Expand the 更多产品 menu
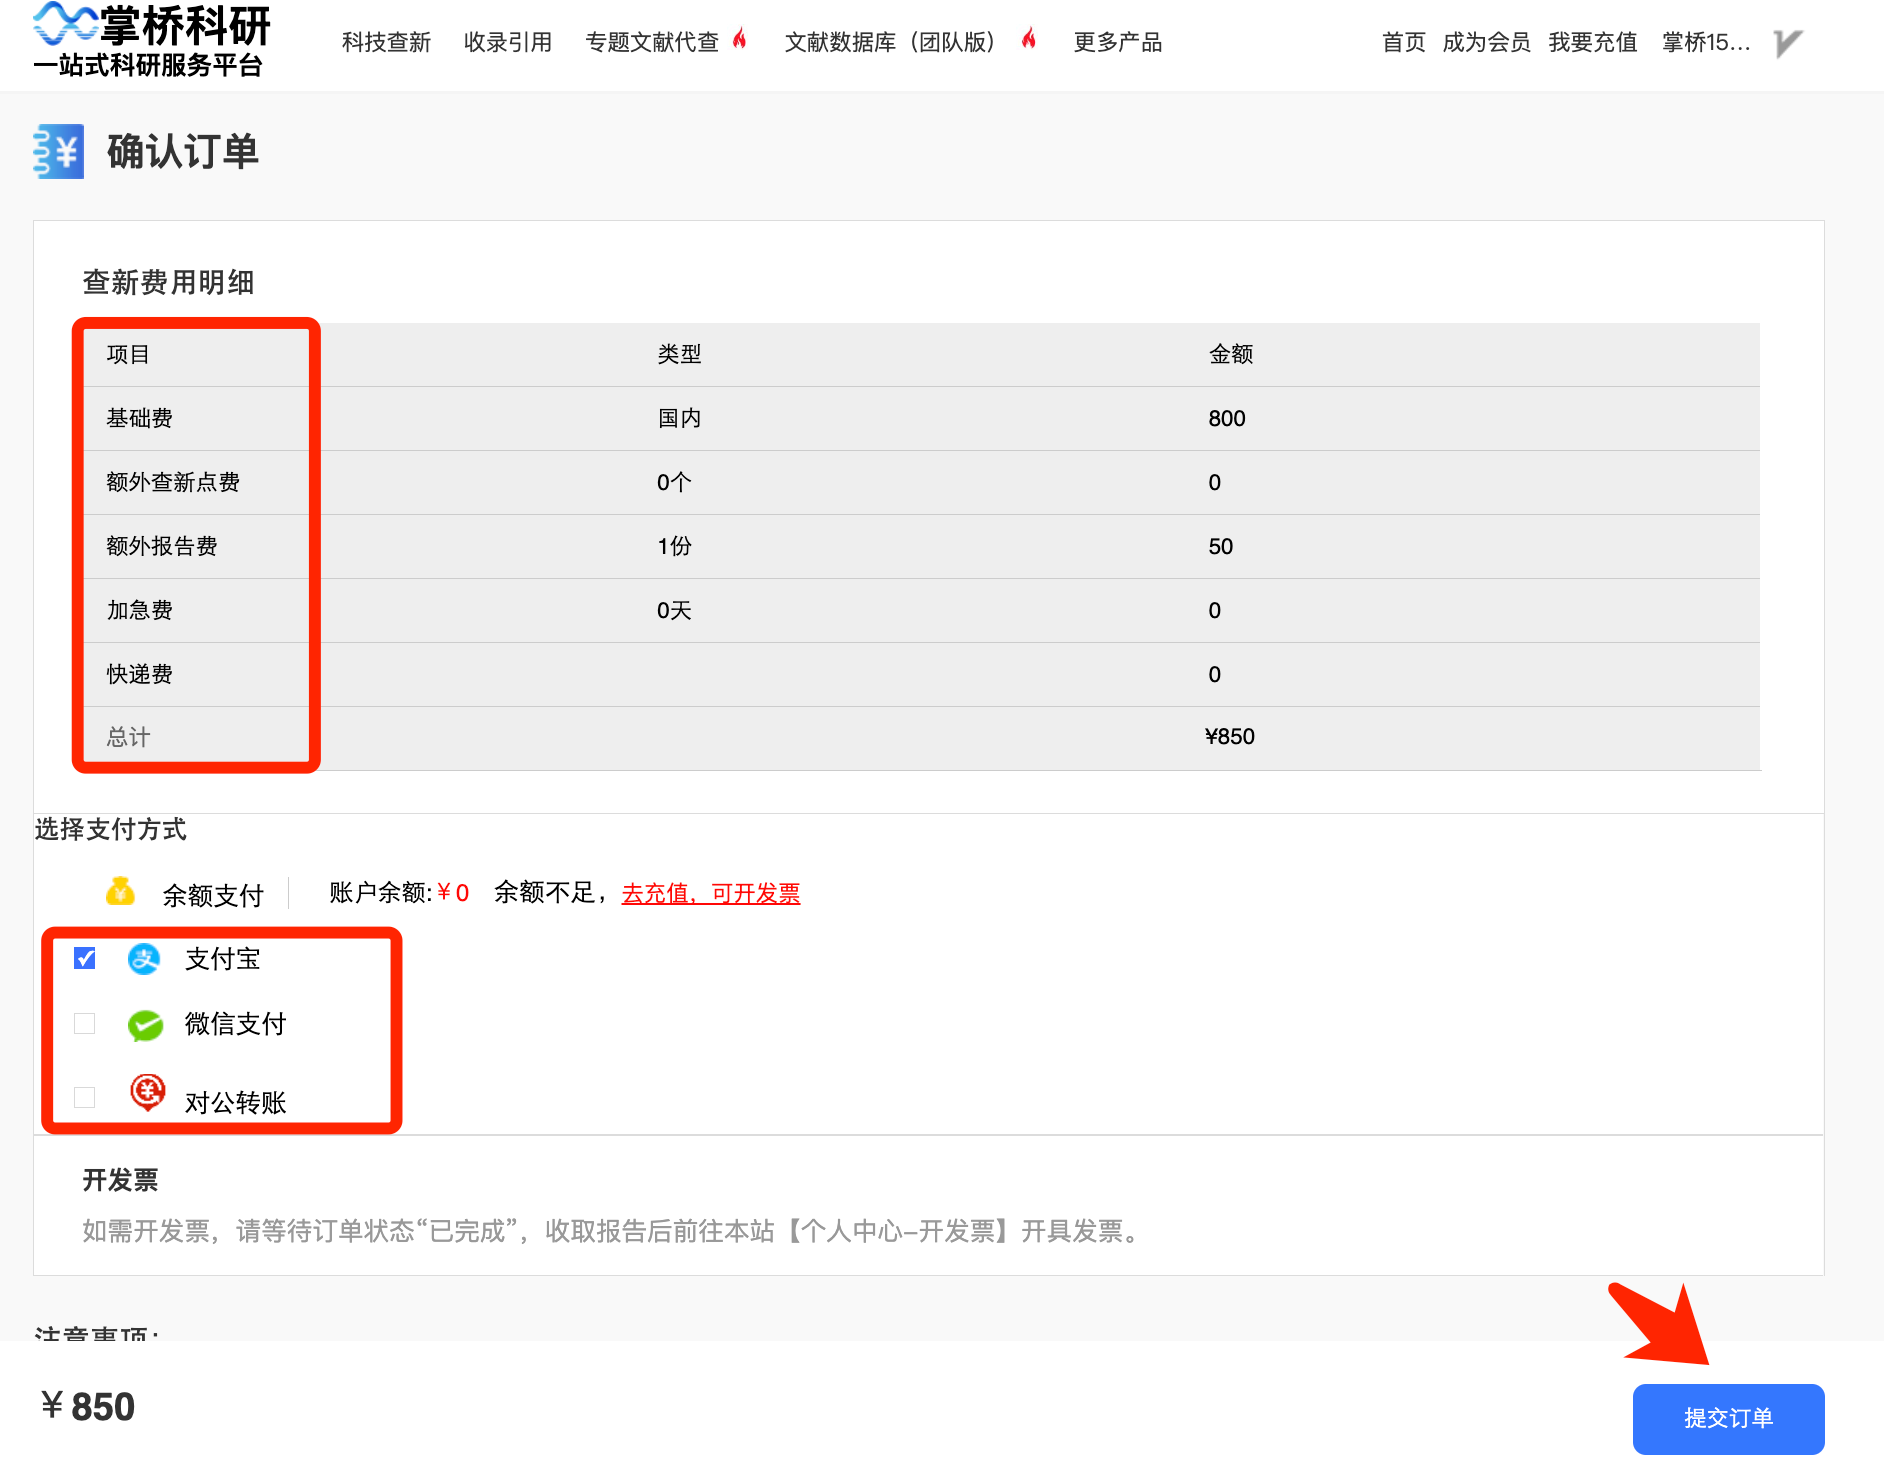This screenshot has height=1478, width=1884. 1118,42
